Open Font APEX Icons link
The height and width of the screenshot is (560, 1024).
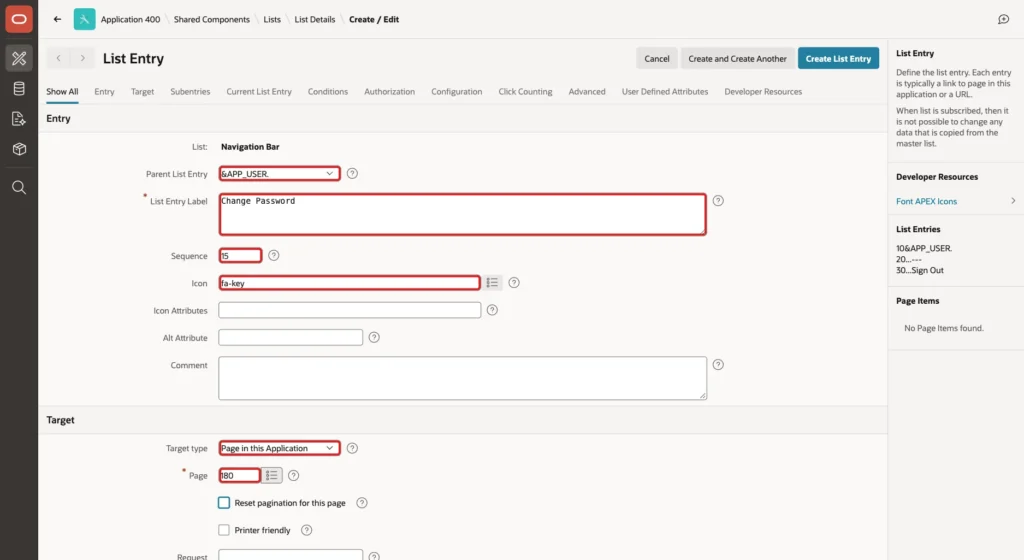[926, 201]
